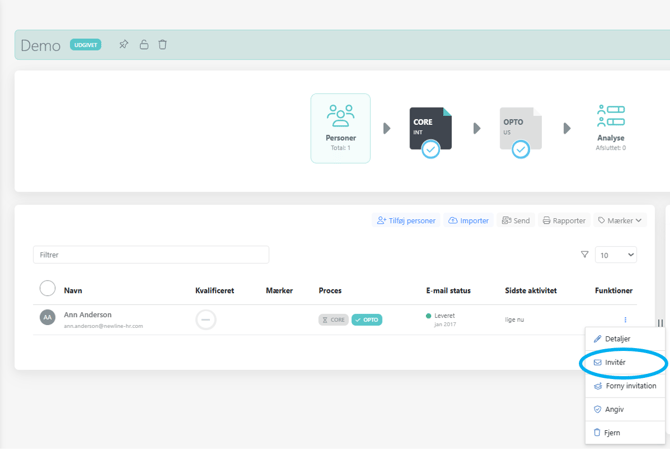670x451 pixels.
Task: Open the page size dropdown showing 10
Action: [616, 255]
